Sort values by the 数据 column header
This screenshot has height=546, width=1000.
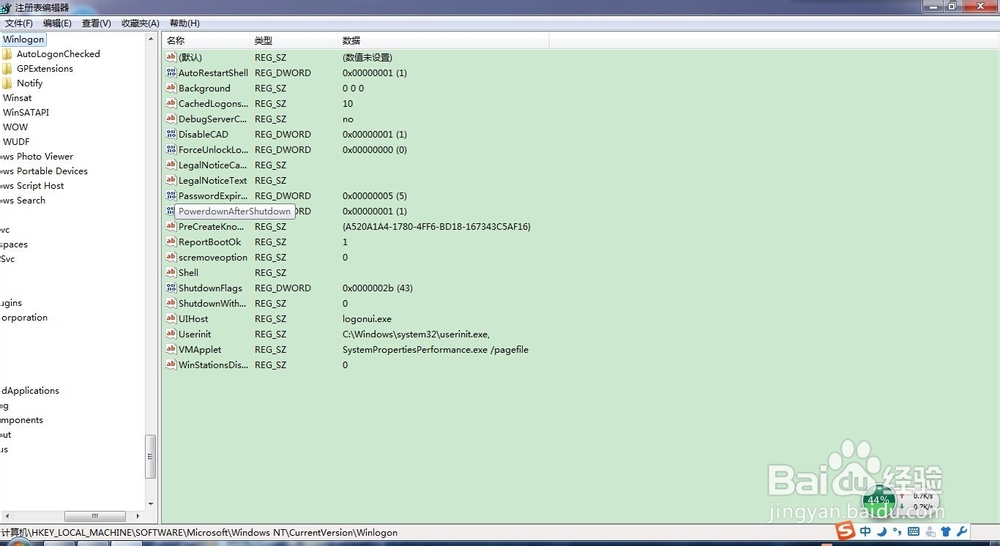[443, 40]
